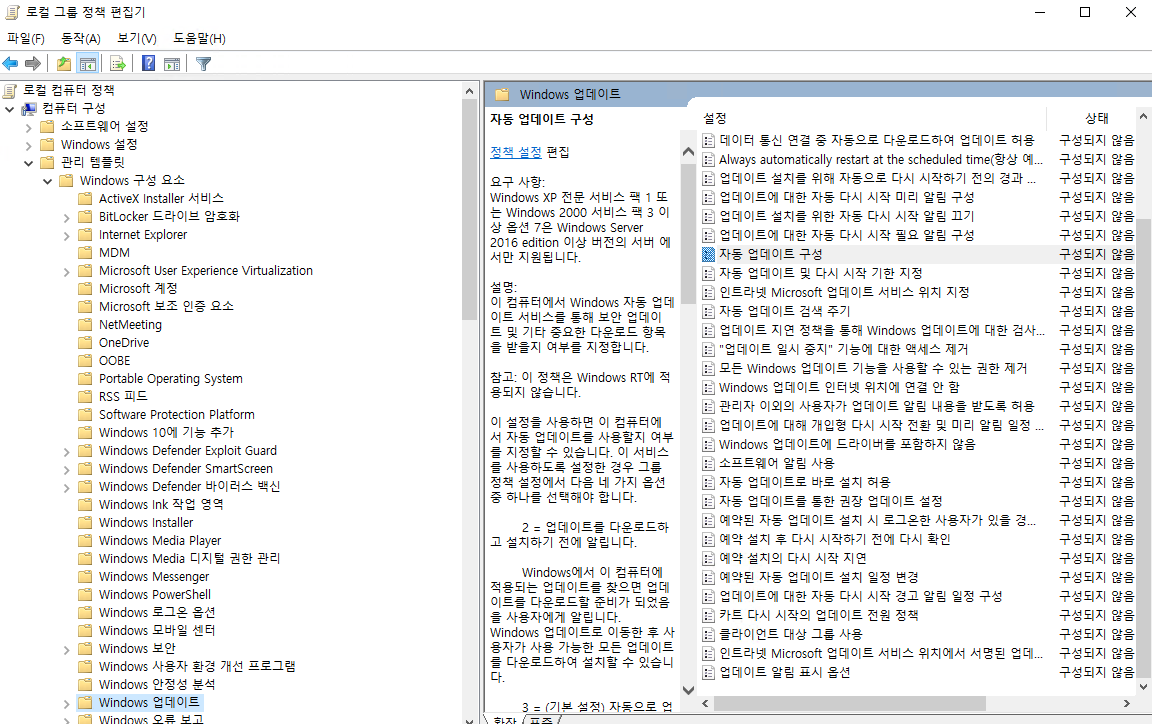The width and height of the screenshot is (1152, 724).
Task: Click the Up one level folder icon
Action: tap(64, 64)
